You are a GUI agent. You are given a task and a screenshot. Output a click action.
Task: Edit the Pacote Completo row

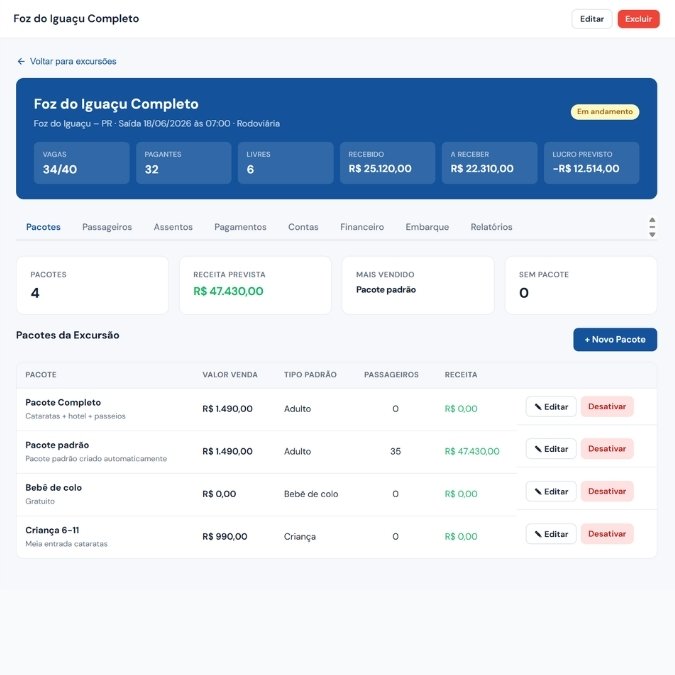point(551,407)
